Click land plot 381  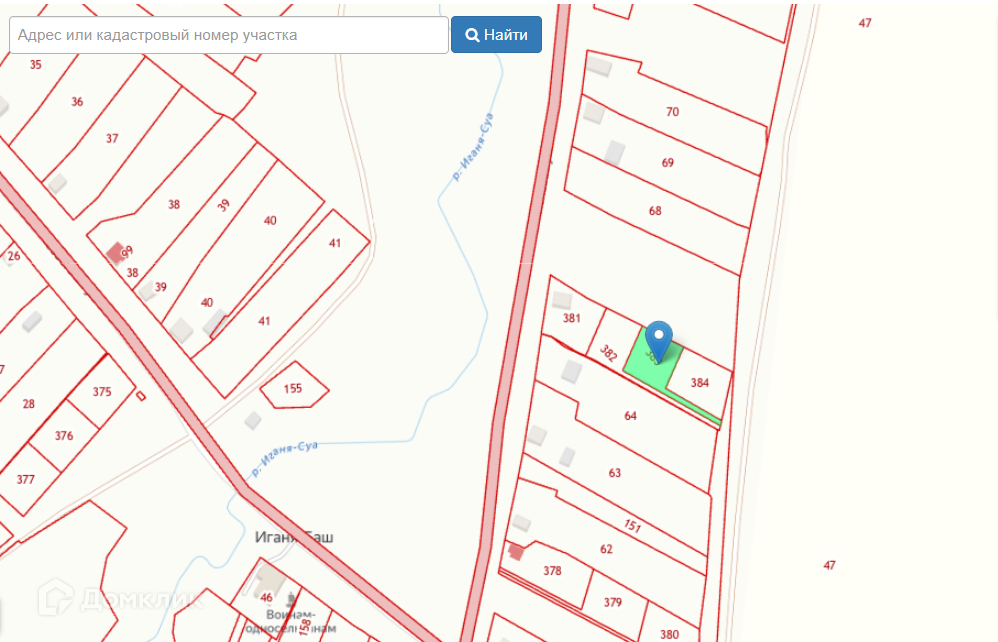click(x=572, y=318)
